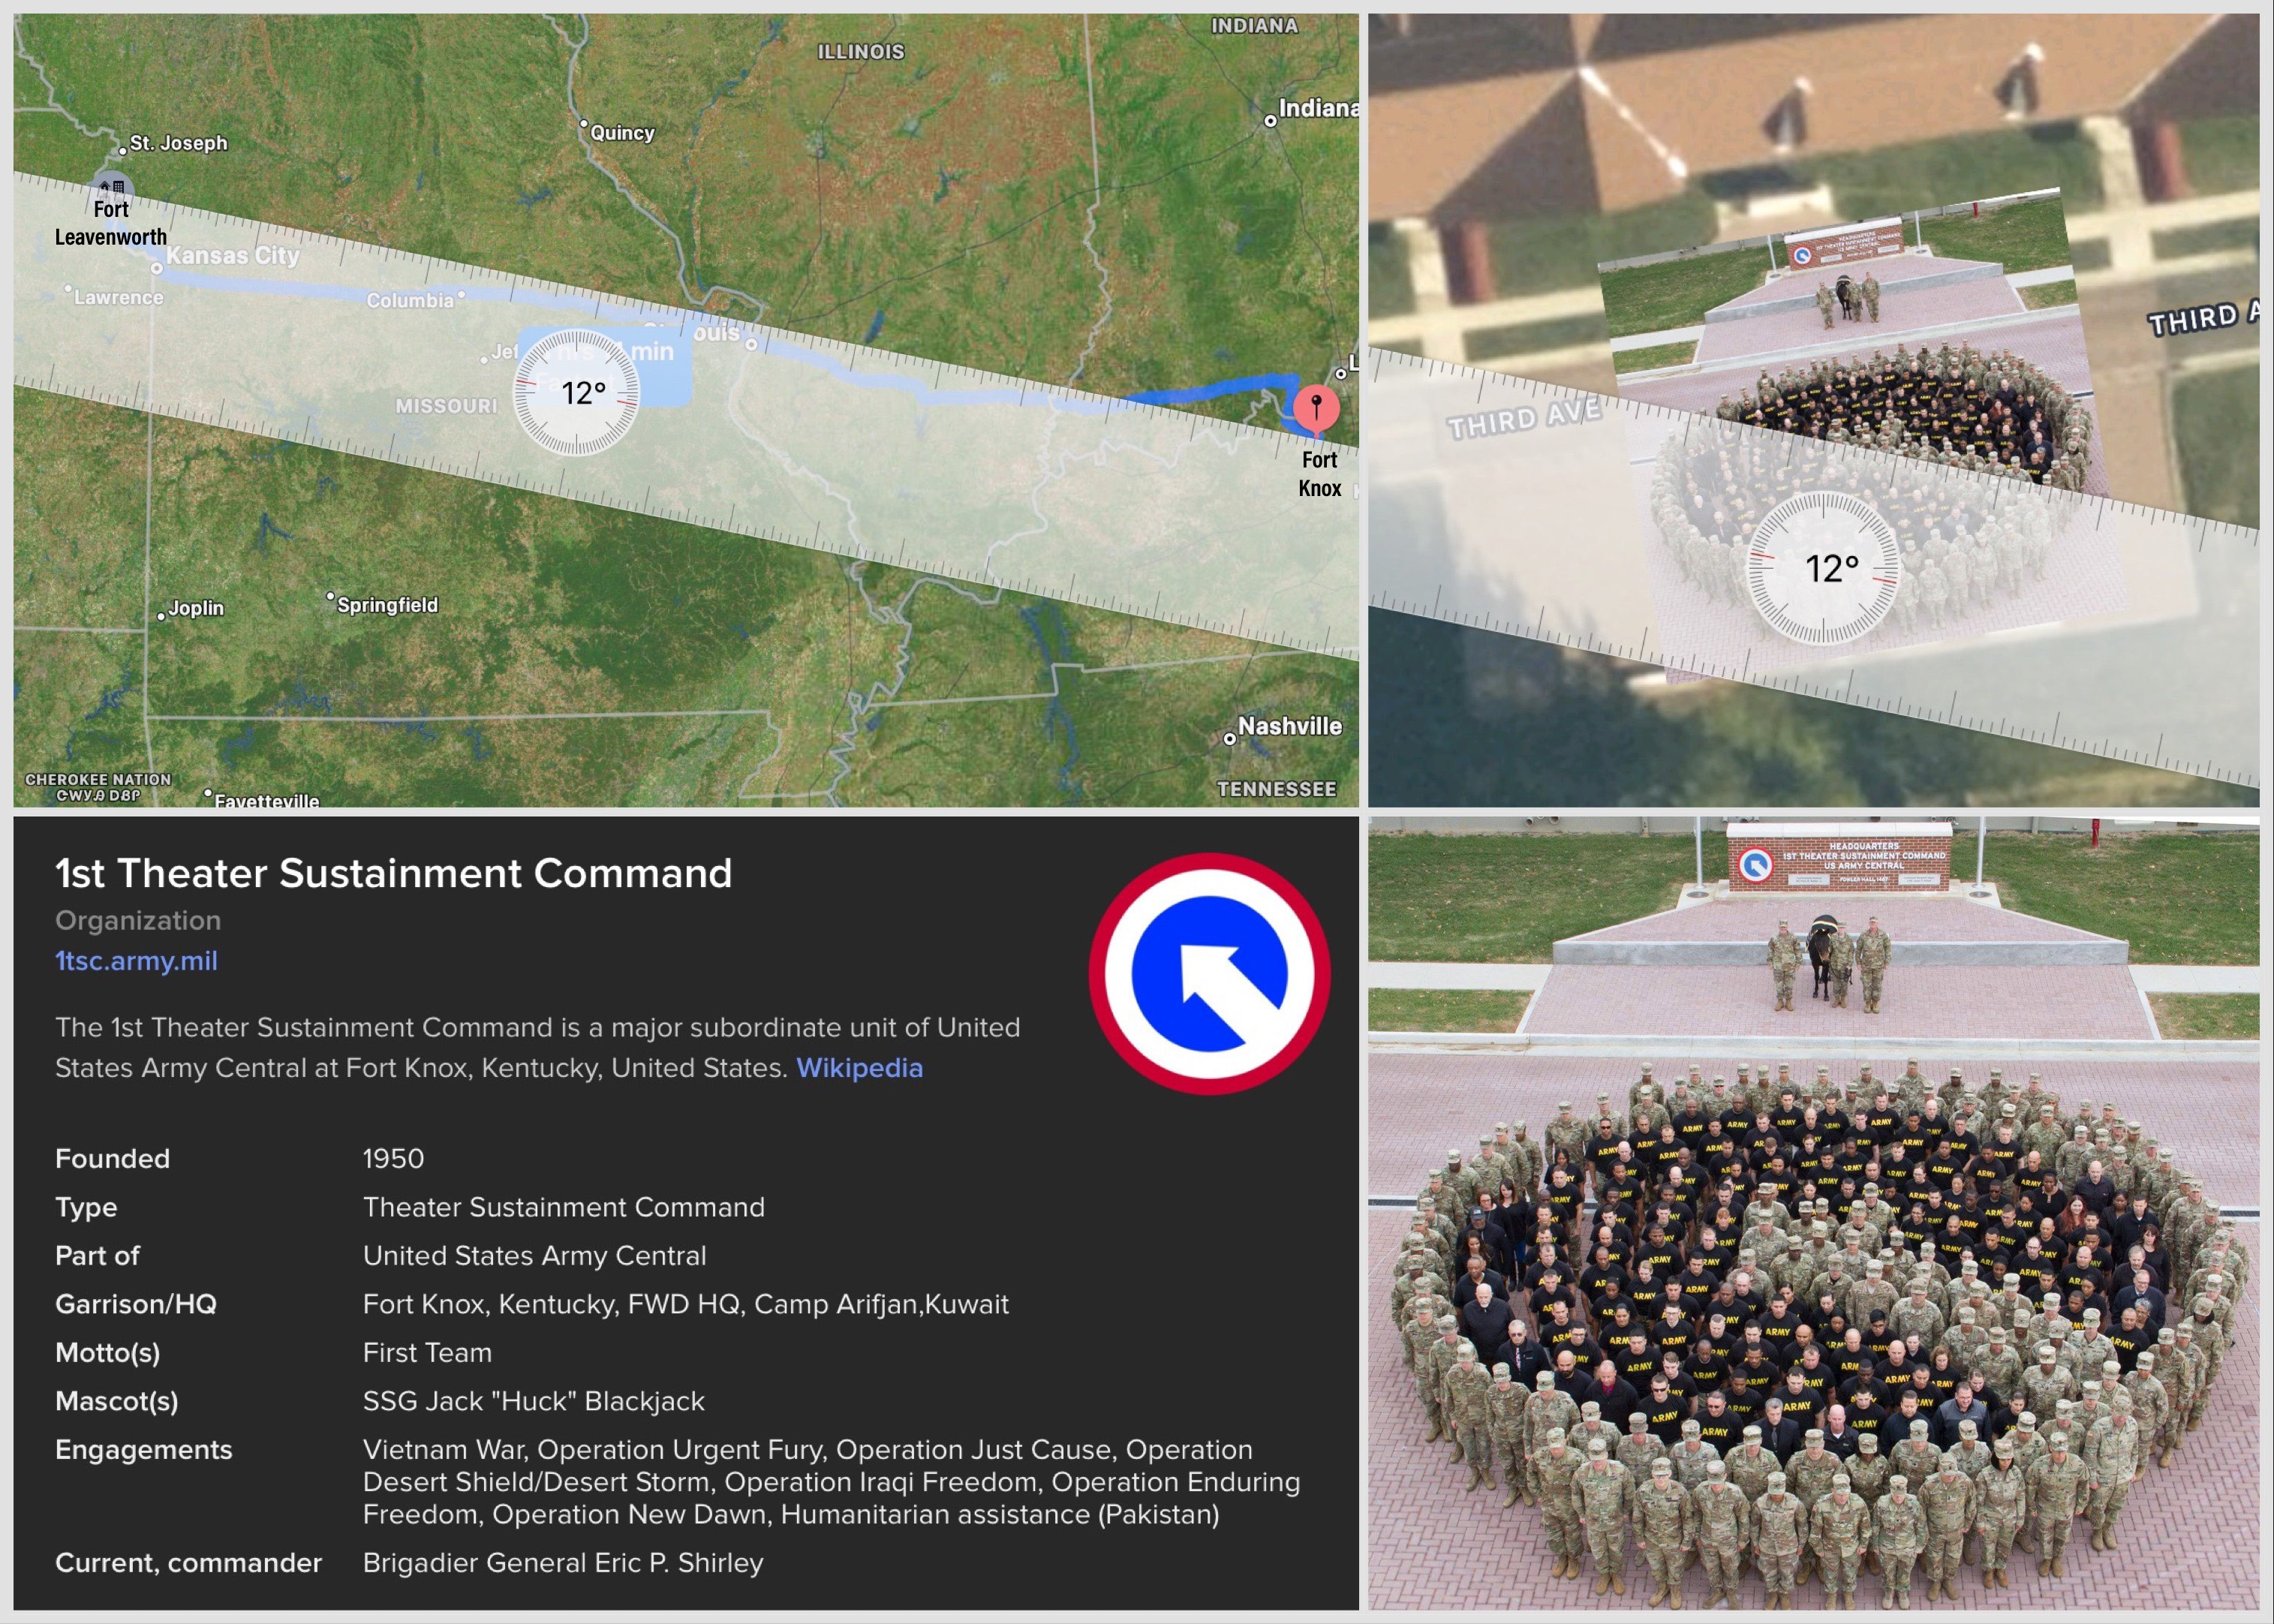Click the ILLINOIS state label
2274x1624 pixels.
pos(860,52)
